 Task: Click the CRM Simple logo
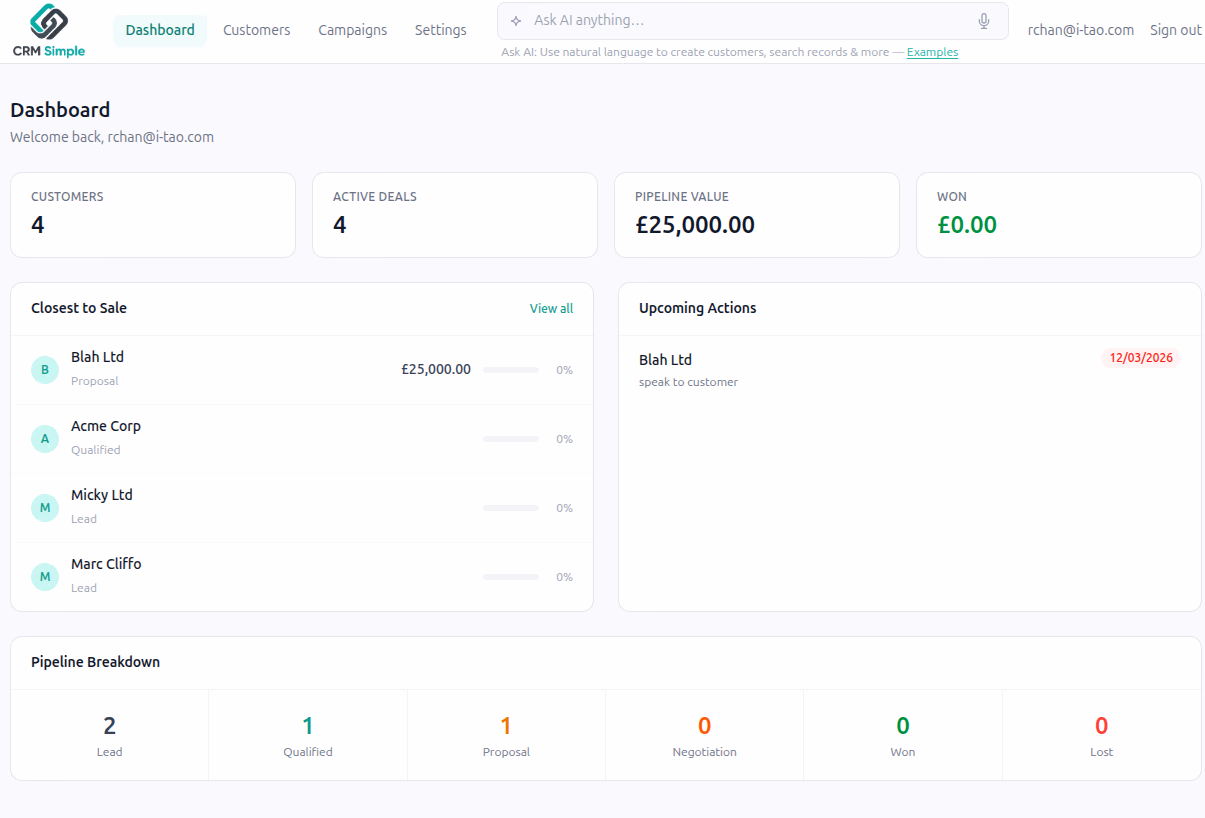49,31
